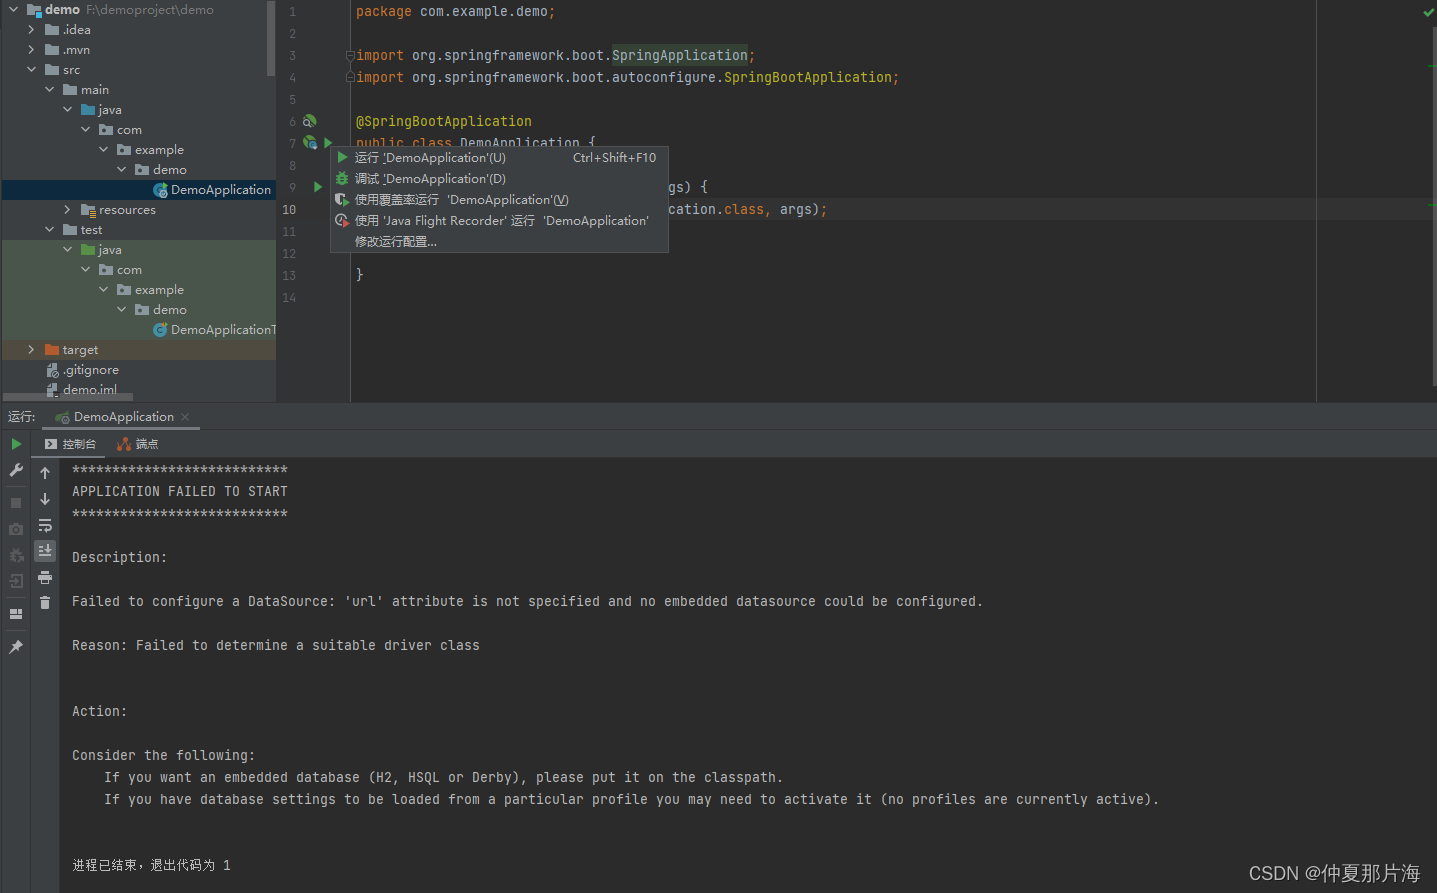Collapse the demo project root node

point(13,10)
